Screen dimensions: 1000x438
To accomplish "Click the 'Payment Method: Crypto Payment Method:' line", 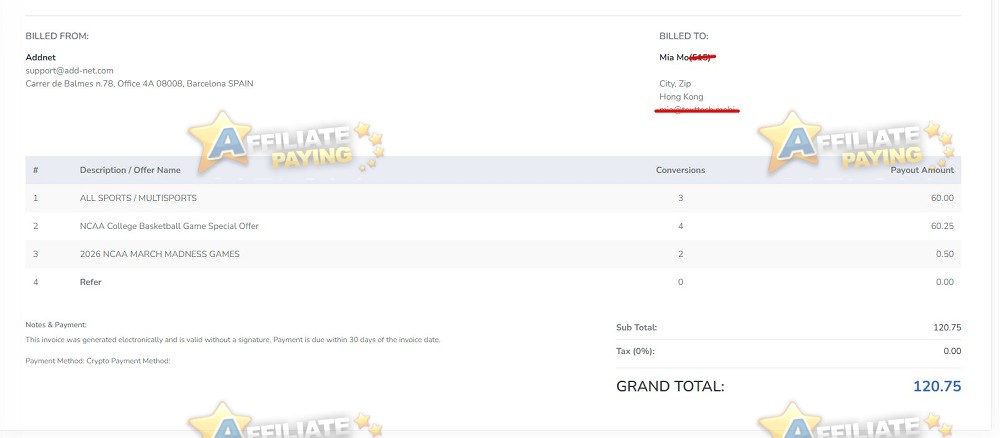I will (98, 361).
